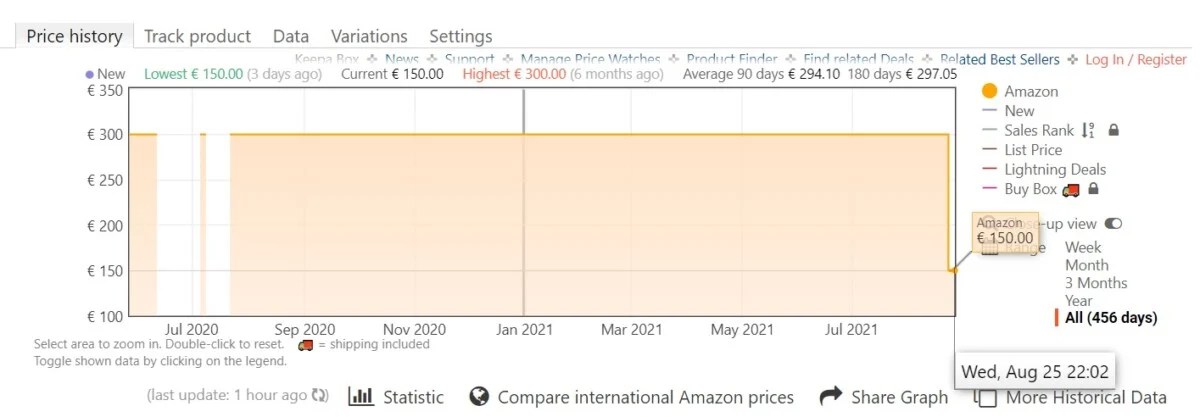Screen dimensions: 1200x417
Task: Click the refresh icon beside last update
Action: point(320,396)
